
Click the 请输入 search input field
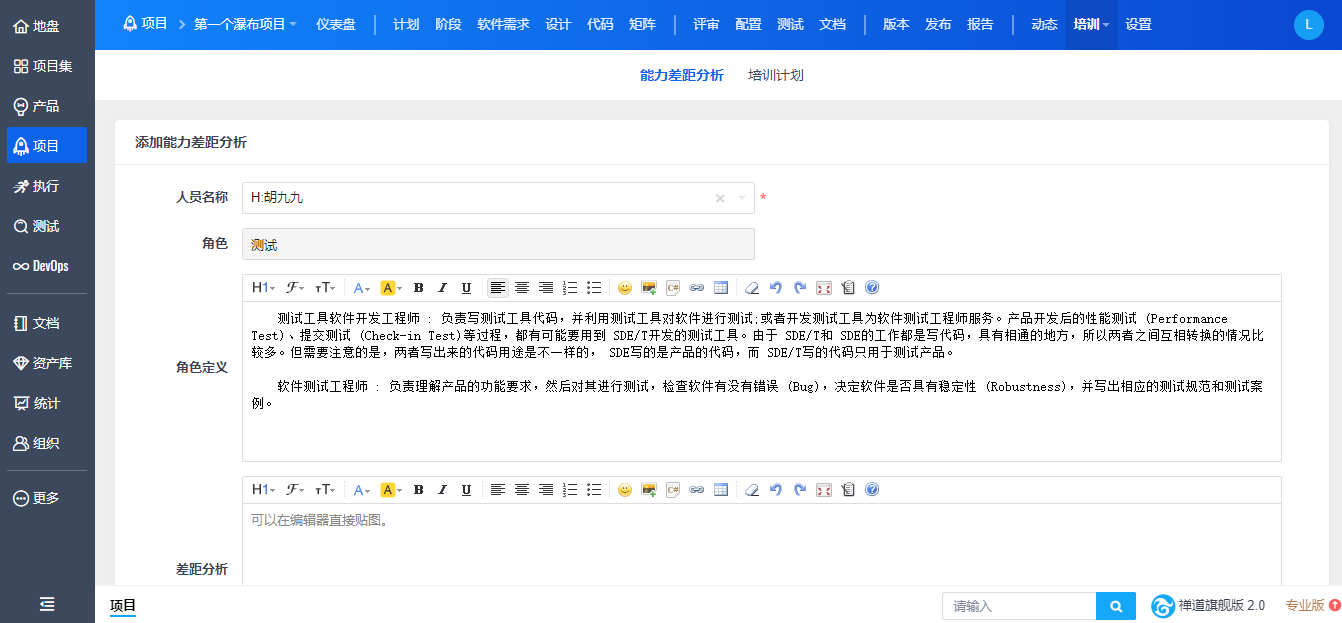(x=1018, y=606)
